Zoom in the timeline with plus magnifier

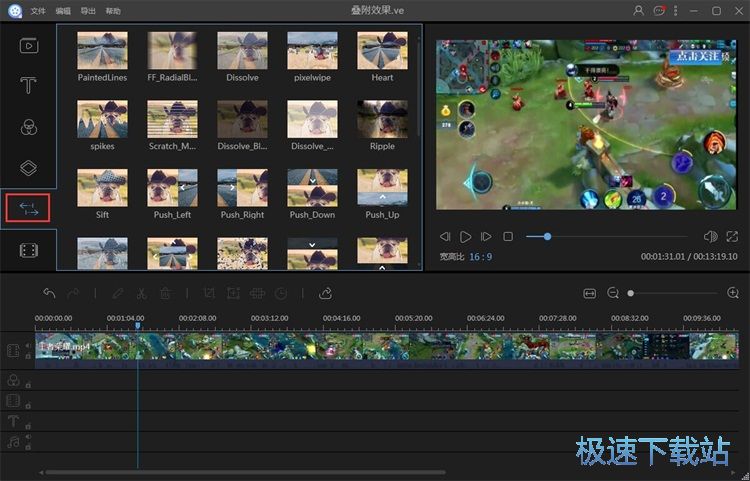(x=733, y=293)
